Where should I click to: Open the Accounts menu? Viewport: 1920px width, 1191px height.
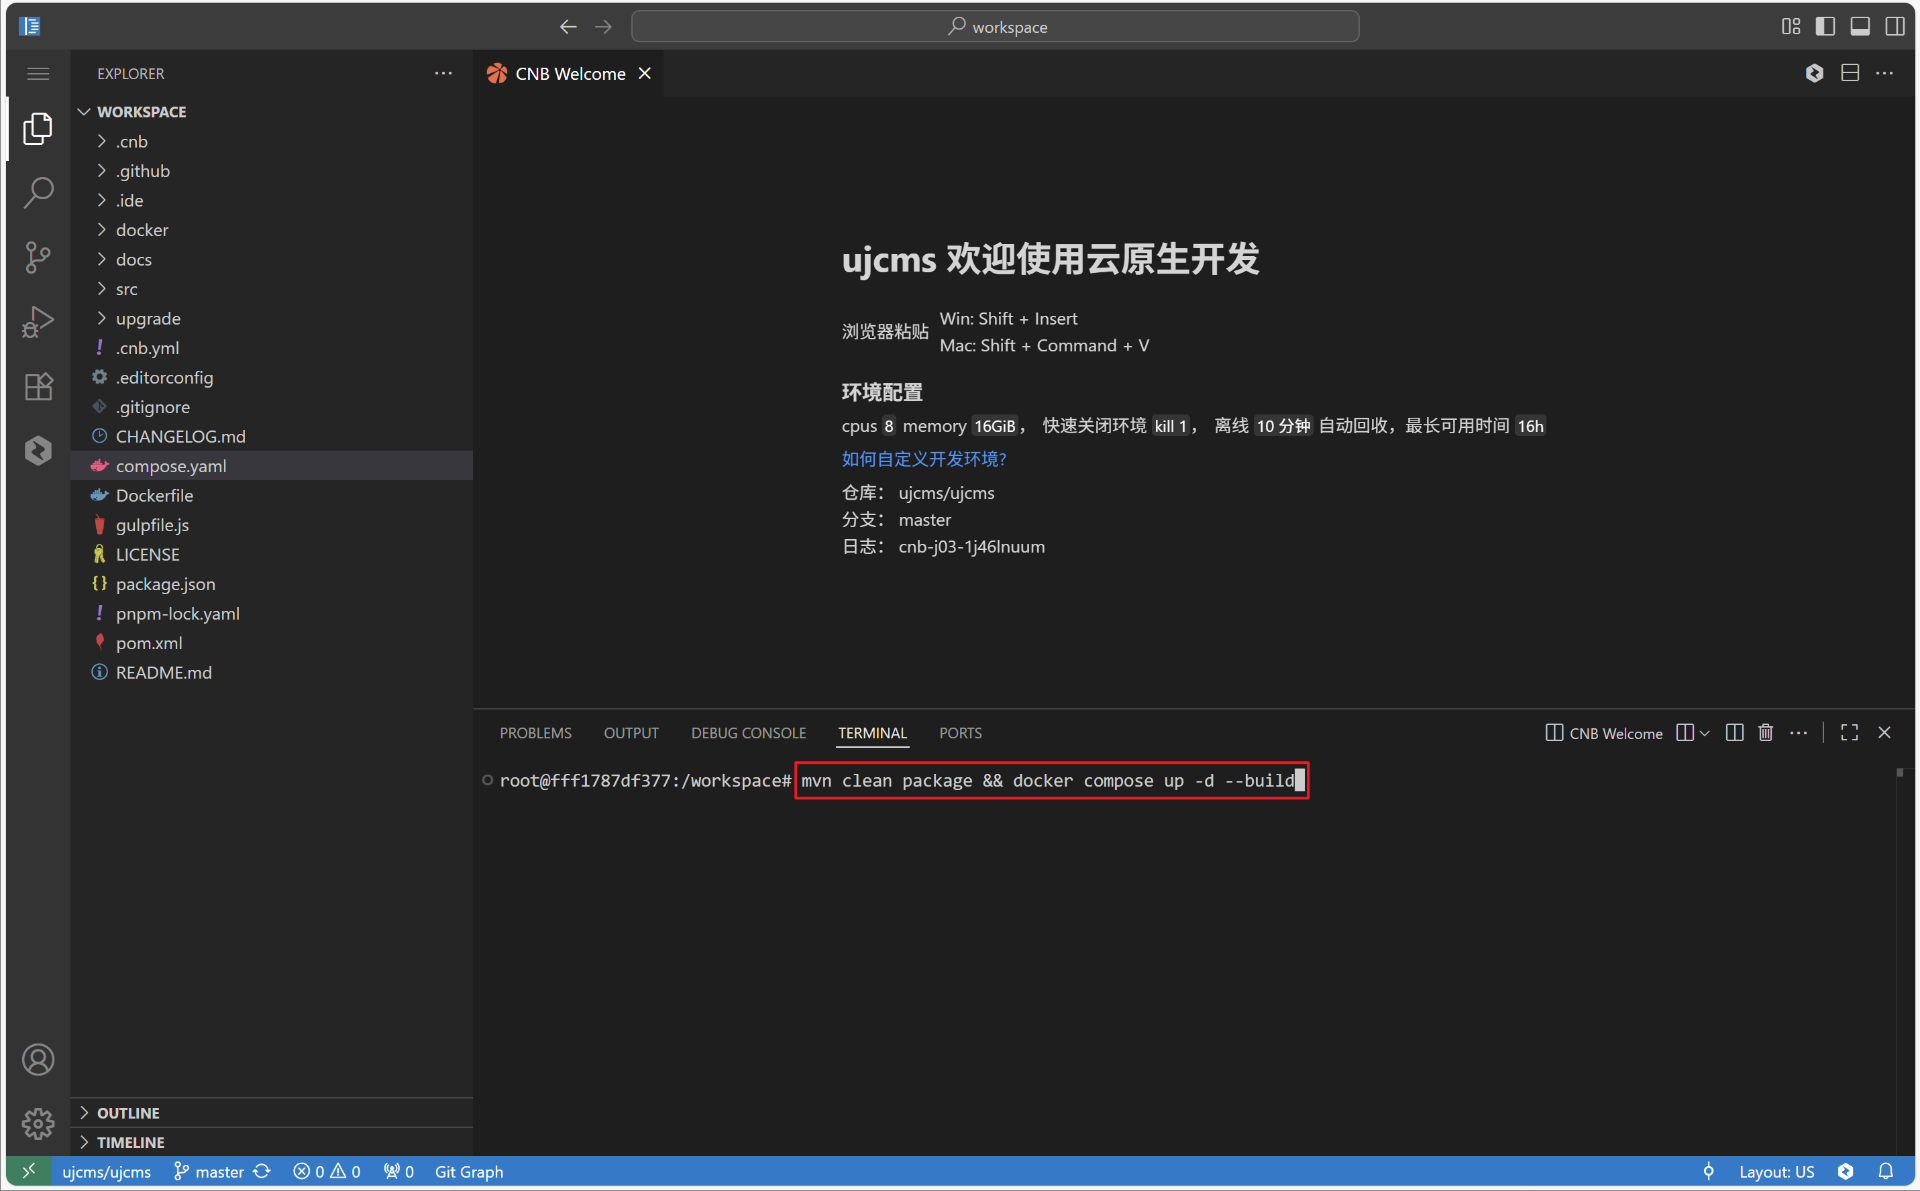pyautogui.click(x=38, y=1059)
